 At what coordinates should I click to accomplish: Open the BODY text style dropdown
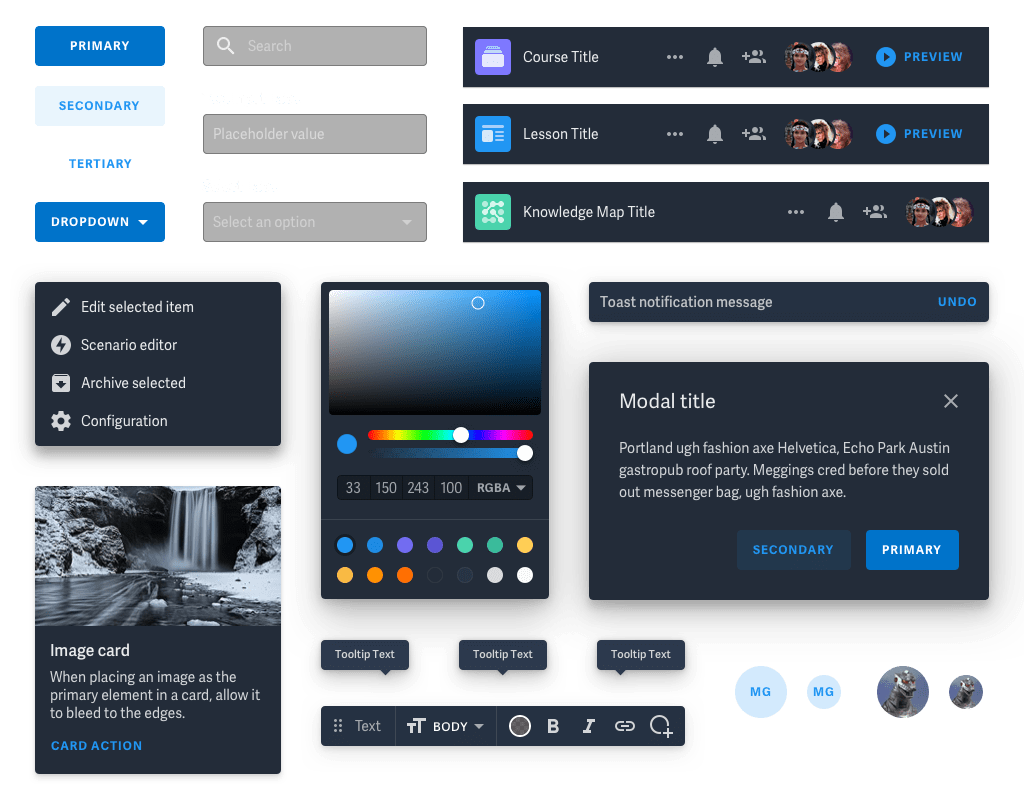pos(446,726)
